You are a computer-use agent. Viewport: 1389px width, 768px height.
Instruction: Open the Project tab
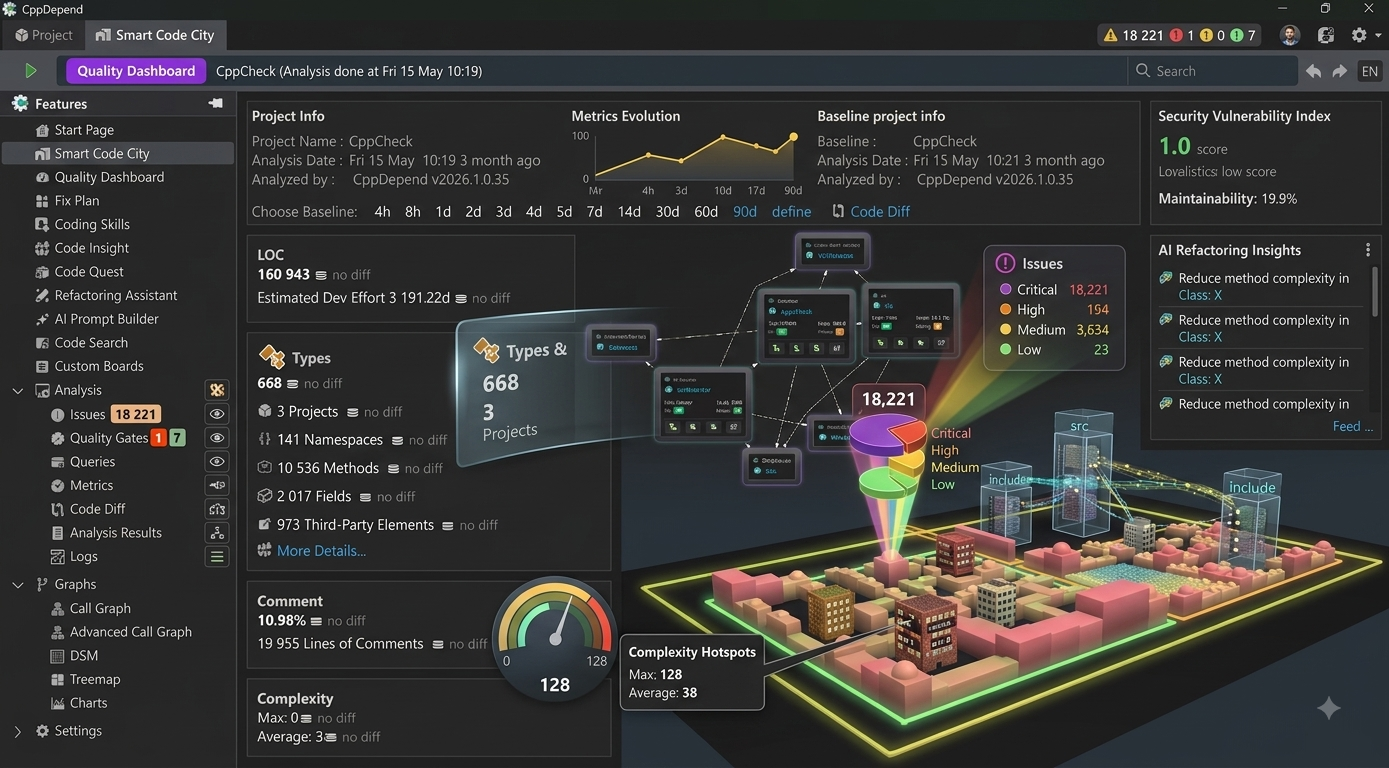click(x=44, y=35)
